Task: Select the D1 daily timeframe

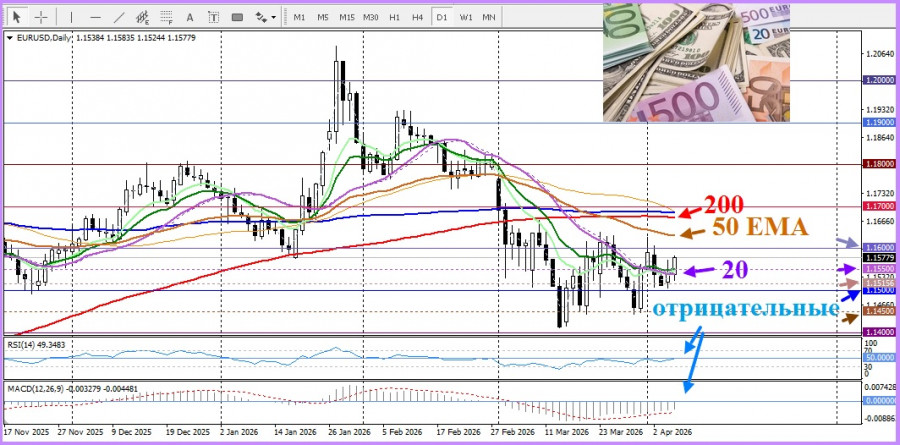Action: [441, 17]
